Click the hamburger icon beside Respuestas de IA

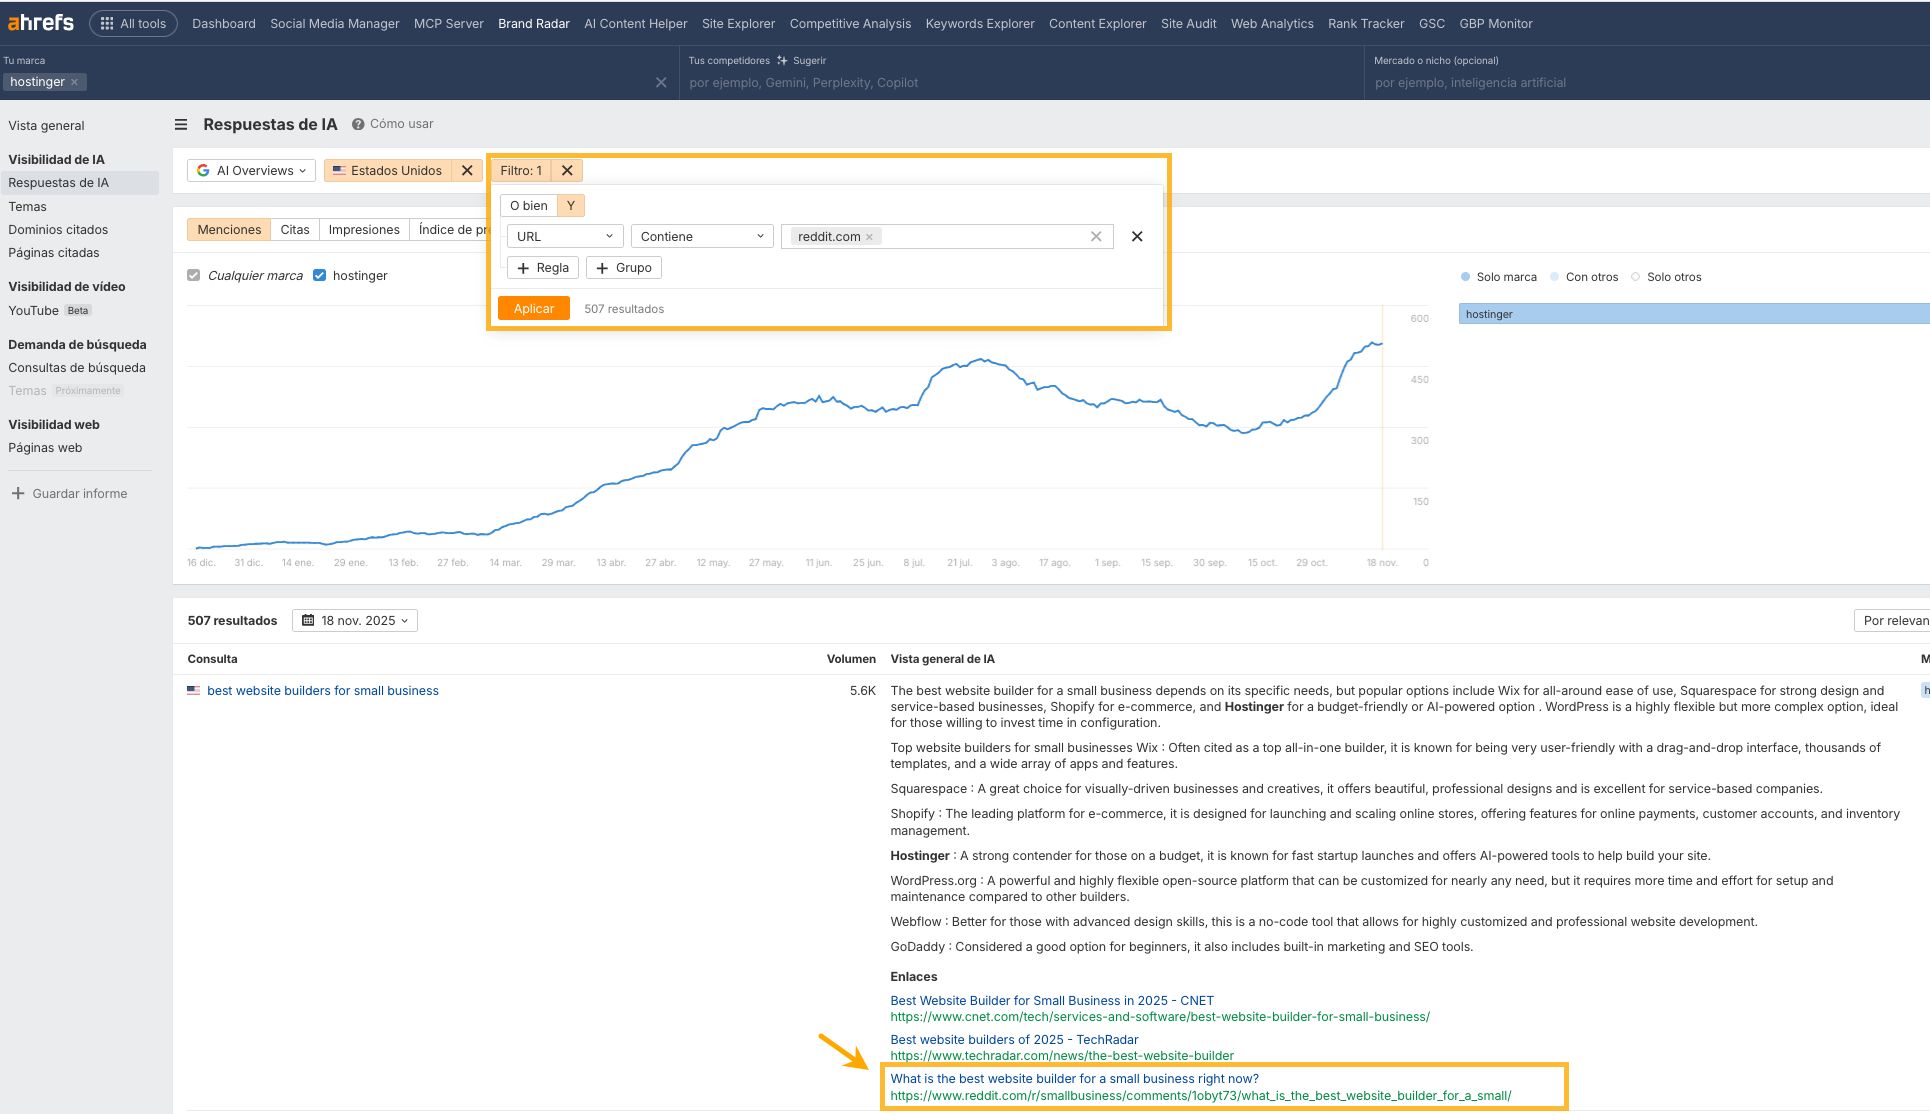click(x=181, y=124)
